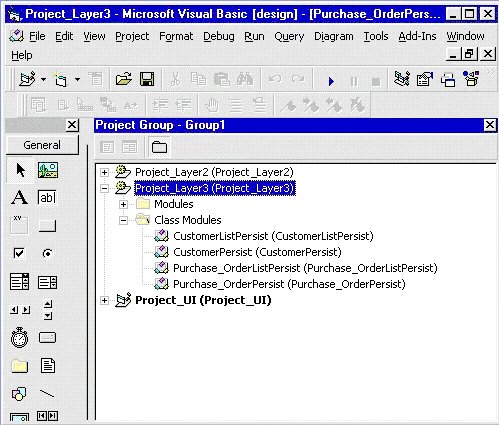Select the DriveListBox control tool
This screenshot has height=425, width=499.
click(47, 338)
